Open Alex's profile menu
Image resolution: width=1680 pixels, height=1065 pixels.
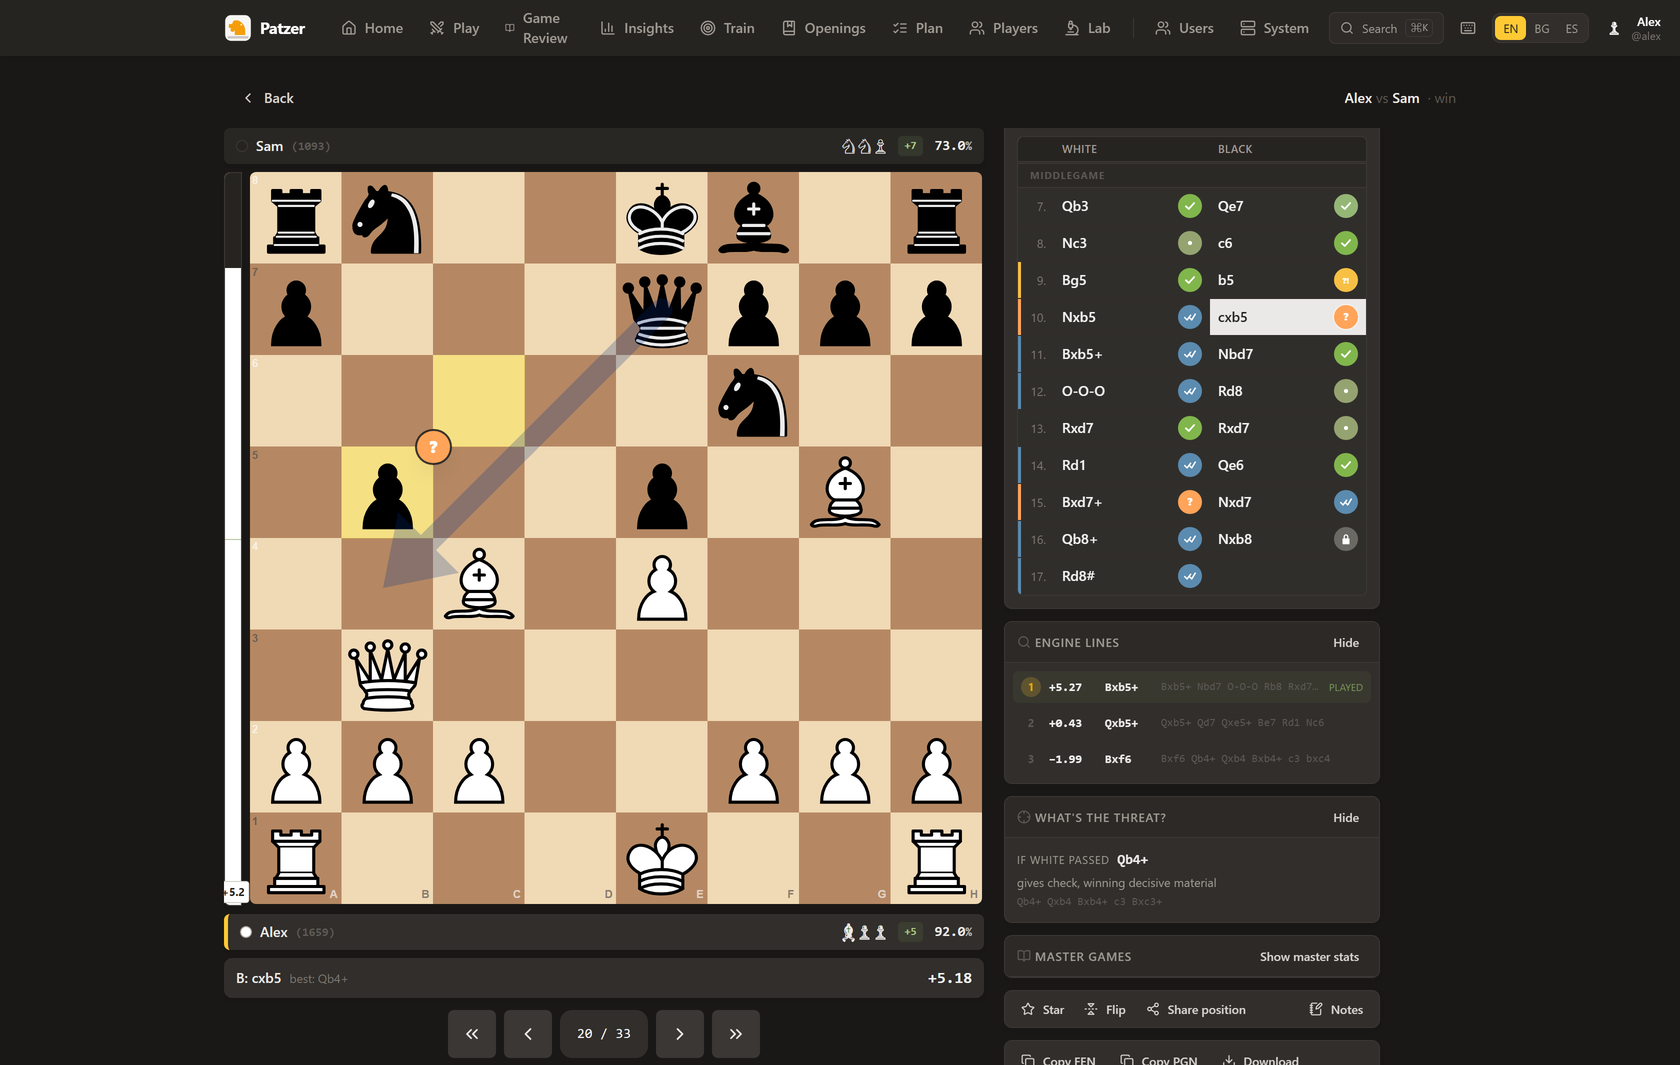click(1634, 28)
